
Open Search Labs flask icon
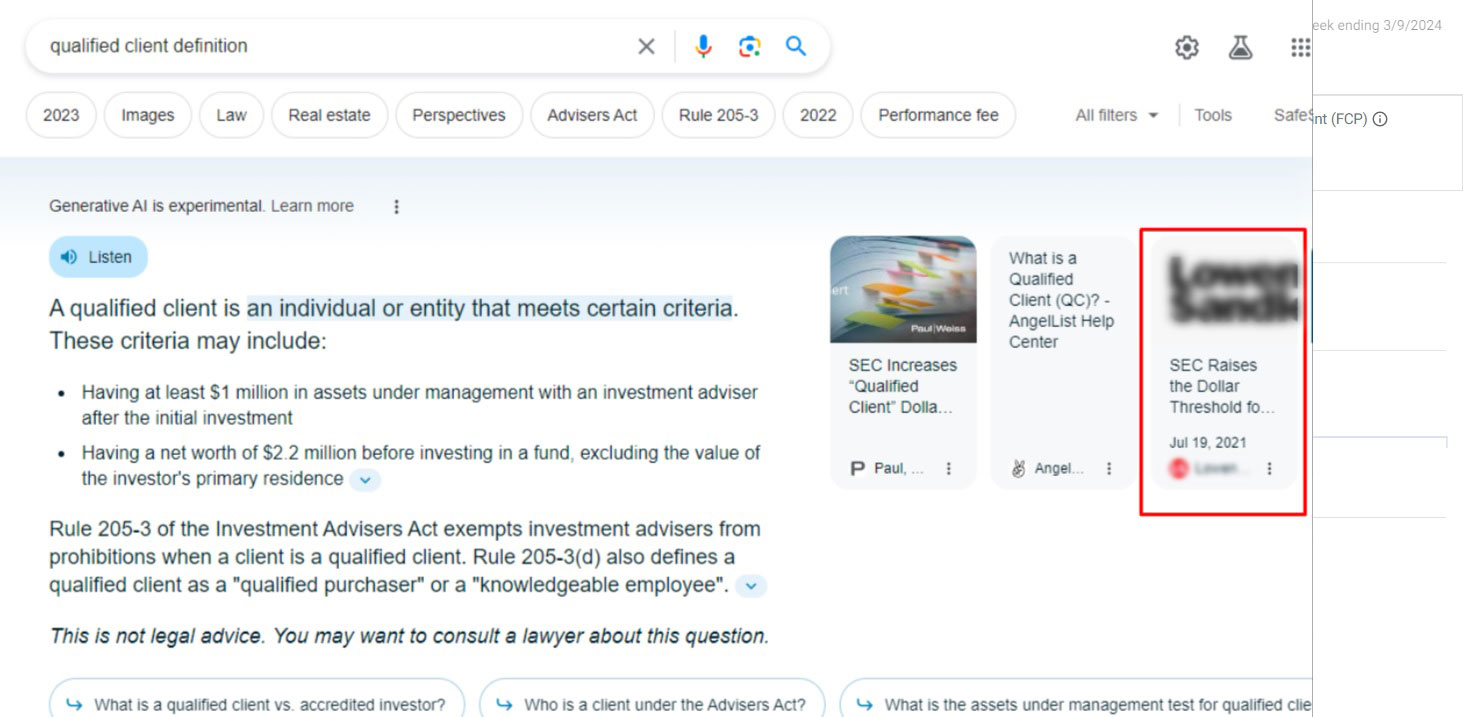pyautogui.click(x=1240, y=46)
